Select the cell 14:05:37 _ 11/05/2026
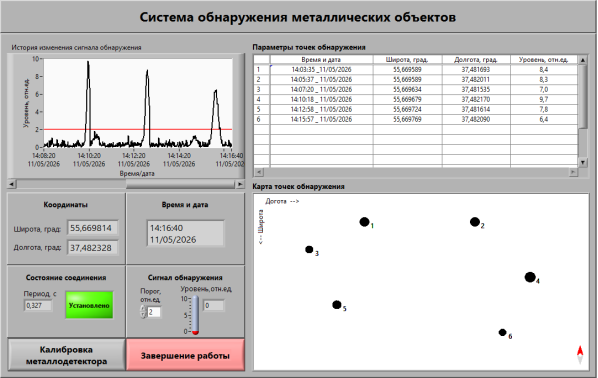Image resolution: width=598 pixels, height=378 pixels. (321, 79)
